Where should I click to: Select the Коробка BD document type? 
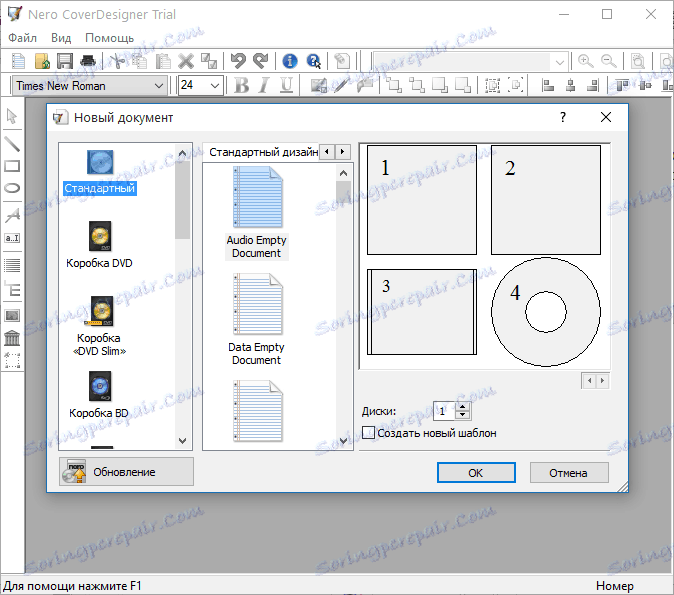coord(99,395)
